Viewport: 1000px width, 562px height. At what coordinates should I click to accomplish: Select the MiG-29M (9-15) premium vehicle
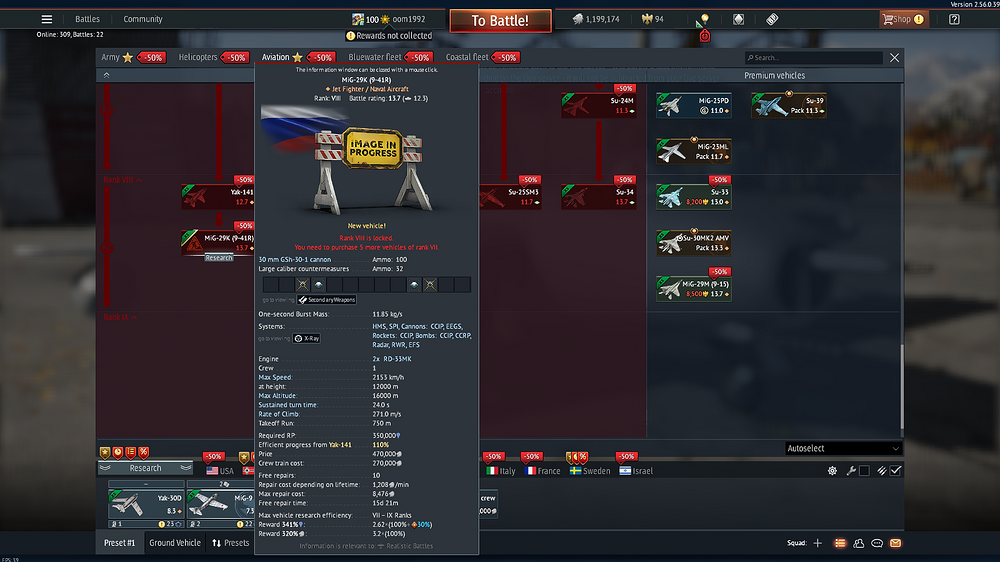[x=694, y=288]
